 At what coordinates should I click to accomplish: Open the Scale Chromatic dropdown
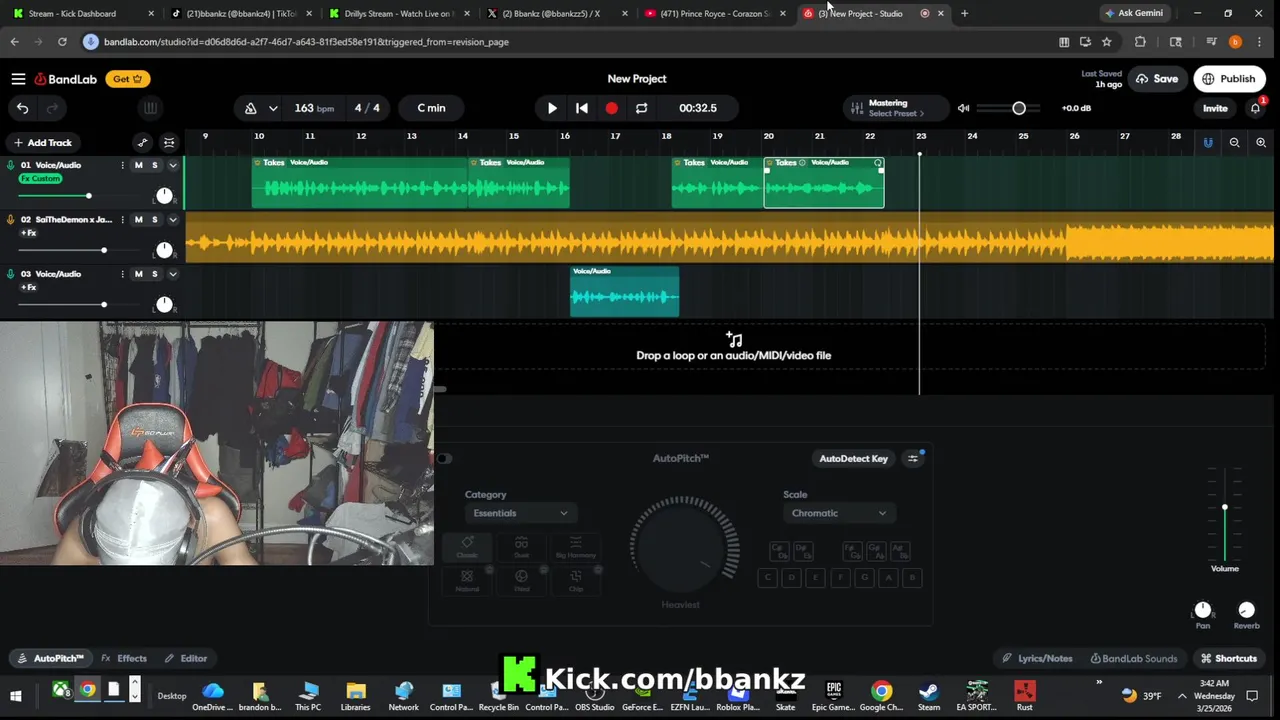pos(838,513)
